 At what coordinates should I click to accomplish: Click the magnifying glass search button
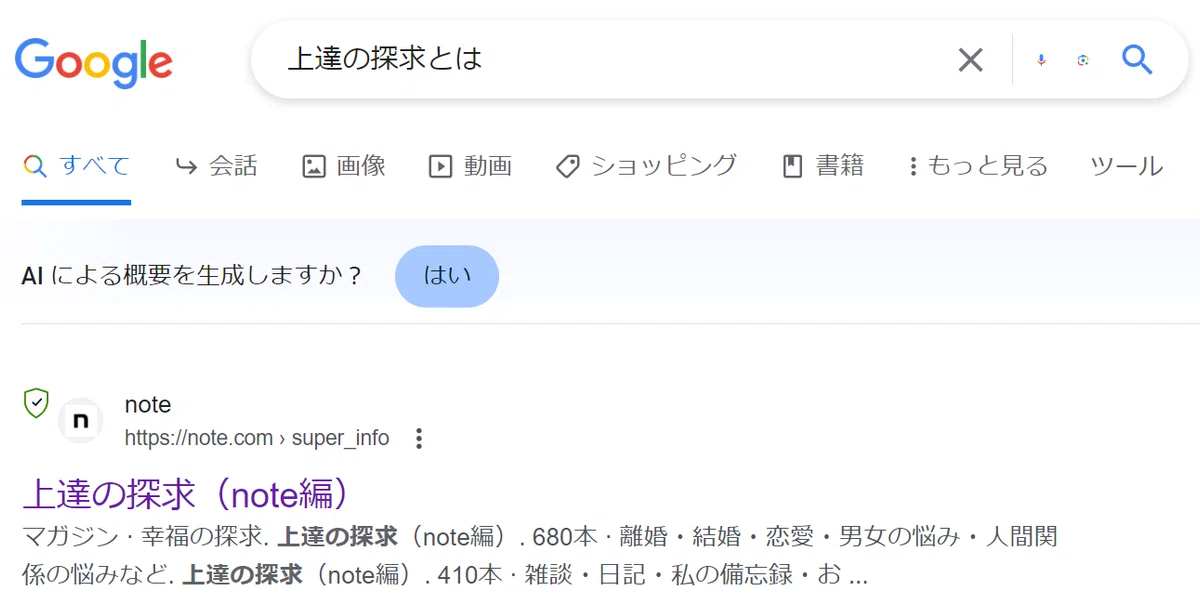pos(1137,60)
